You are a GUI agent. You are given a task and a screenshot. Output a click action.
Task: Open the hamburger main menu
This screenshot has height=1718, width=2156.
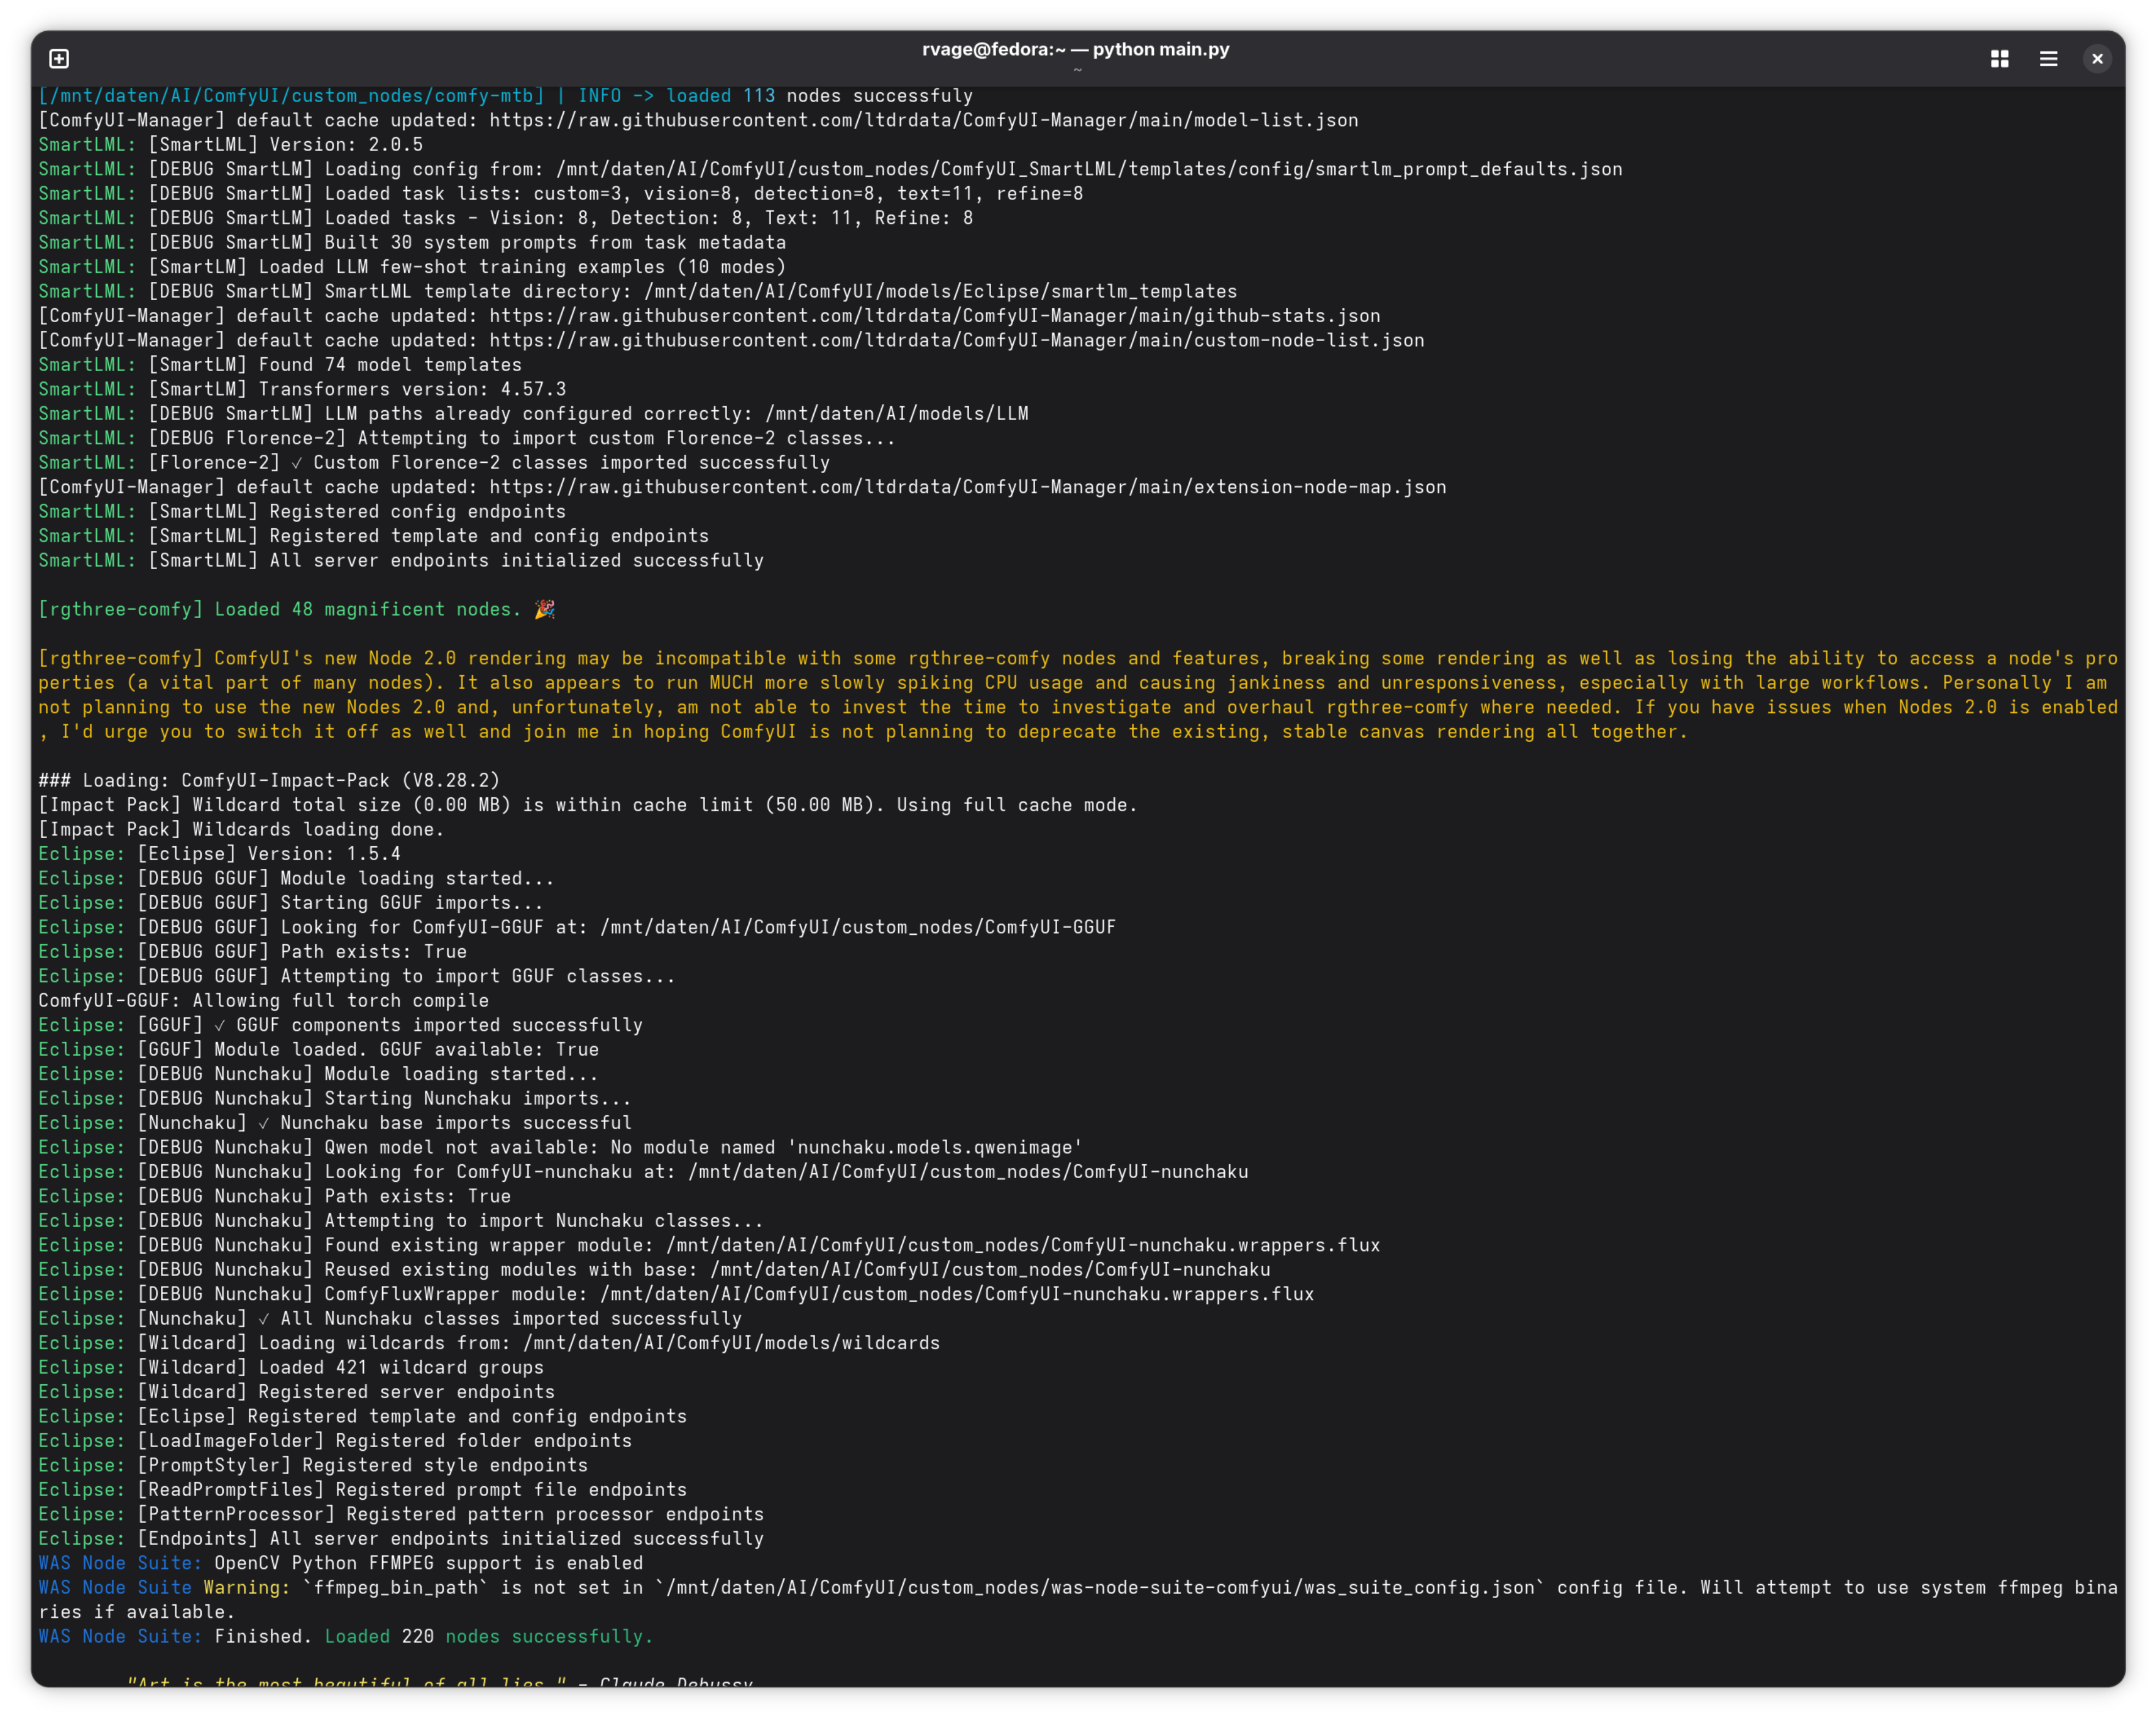tap(2048, 59)
